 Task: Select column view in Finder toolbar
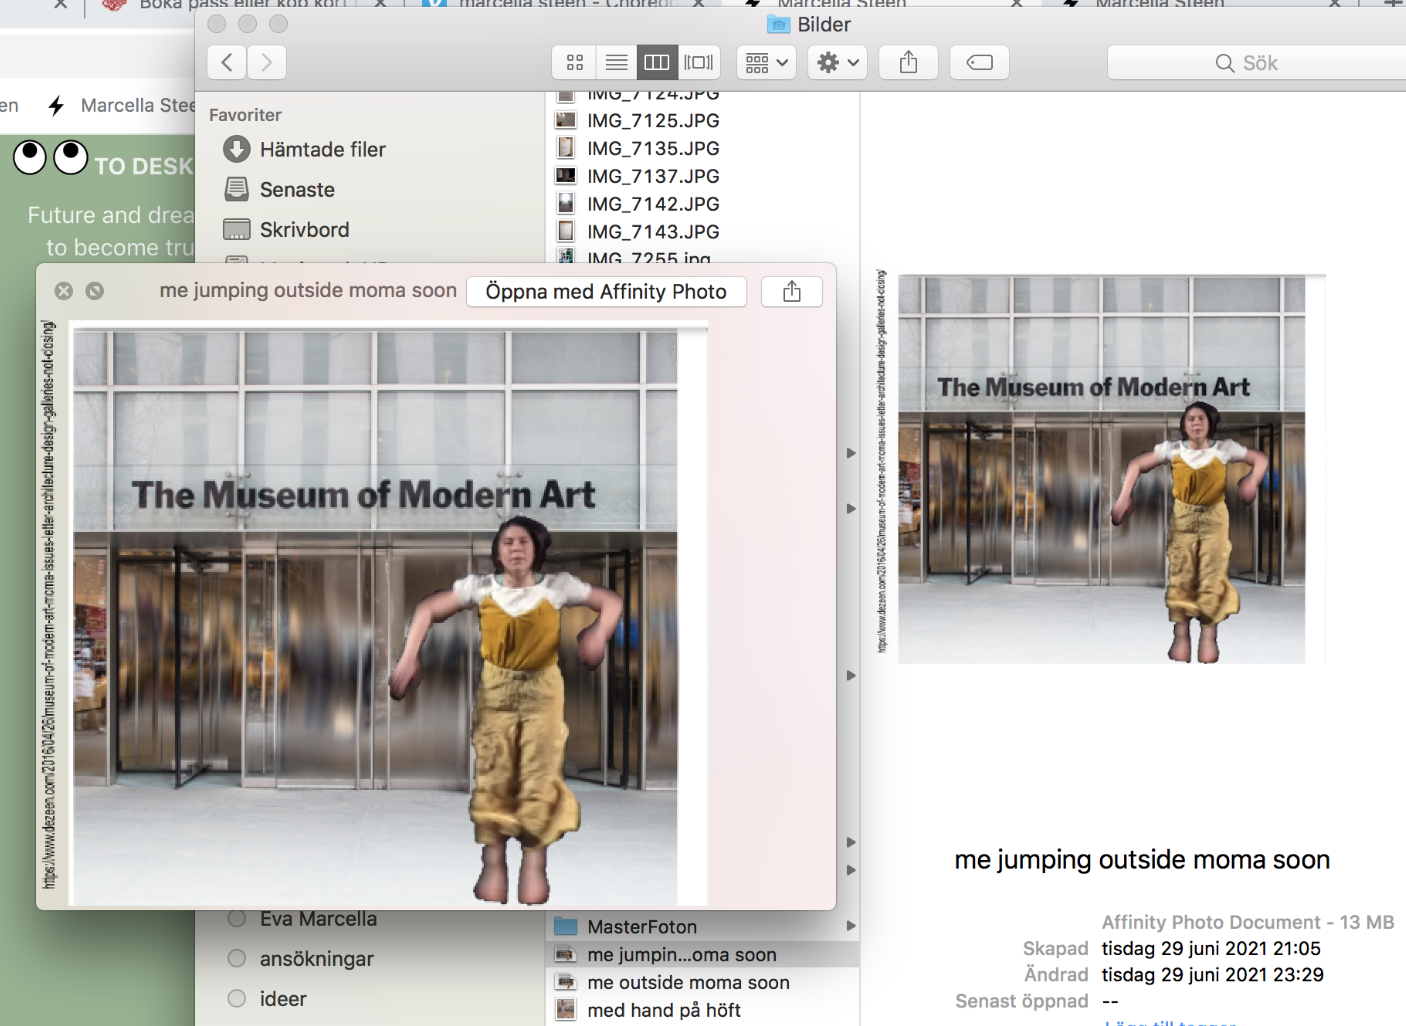(x=657, y=63)
